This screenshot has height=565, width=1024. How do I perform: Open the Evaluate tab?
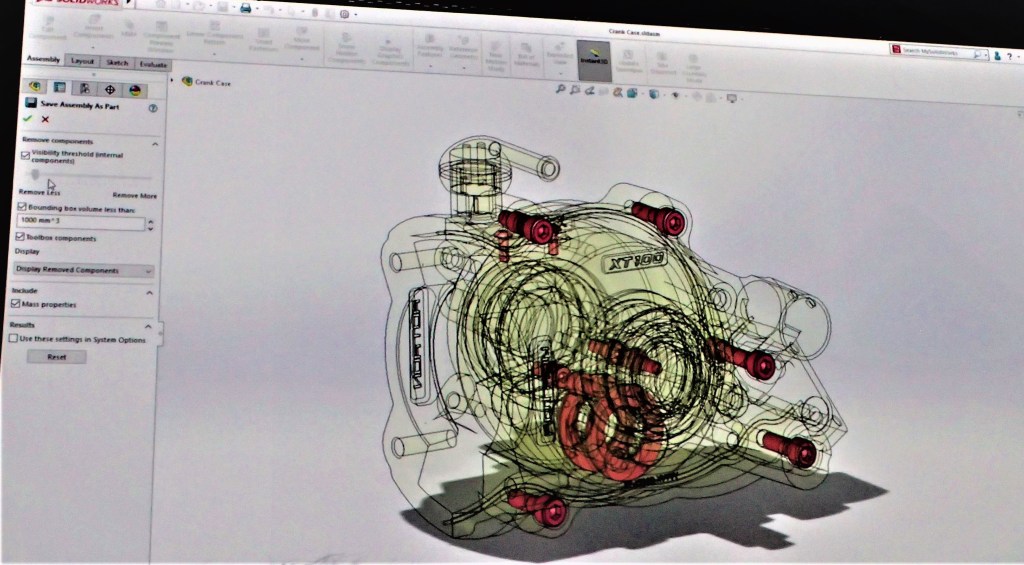click(x=152, y=62)
